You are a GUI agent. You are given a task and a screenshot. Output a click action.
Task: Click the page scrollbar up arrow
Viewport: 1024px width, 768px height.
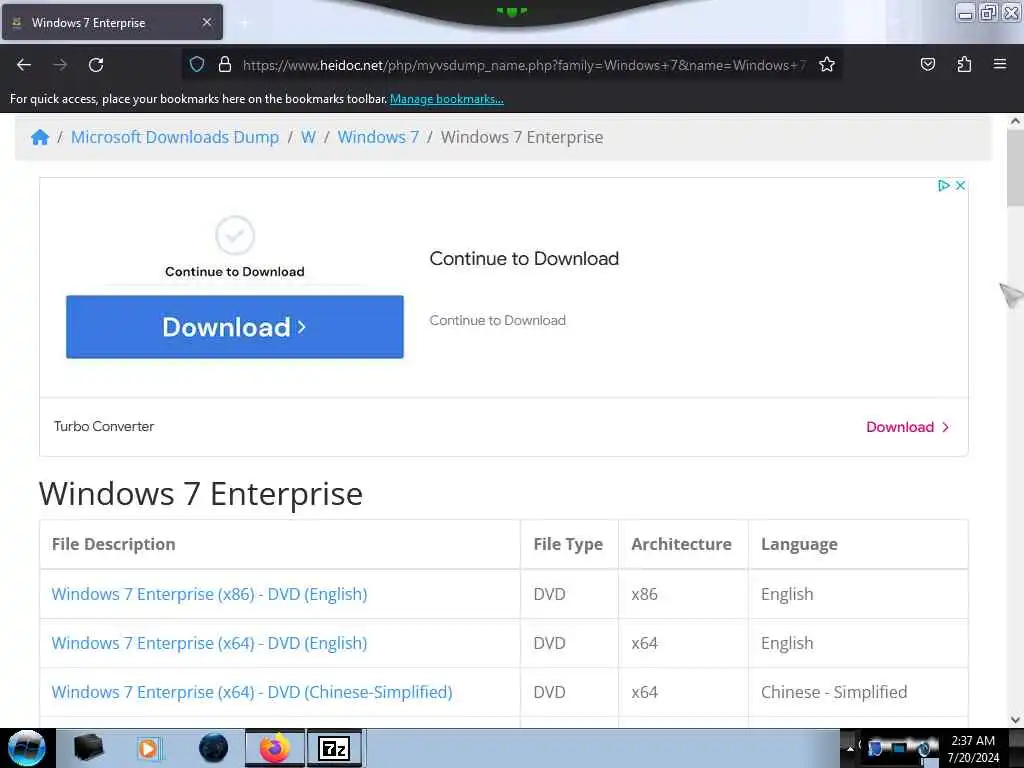point(1015,121)
